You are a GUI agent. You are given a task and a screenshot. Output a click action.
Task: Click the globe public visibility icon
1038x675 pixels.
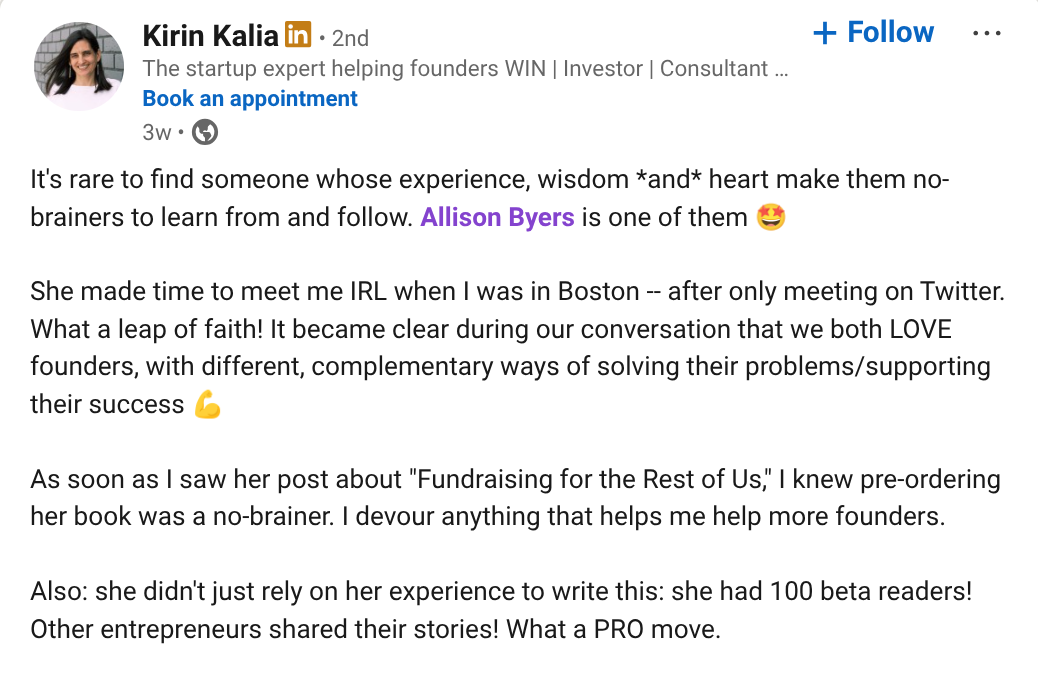tap(205, 131)
